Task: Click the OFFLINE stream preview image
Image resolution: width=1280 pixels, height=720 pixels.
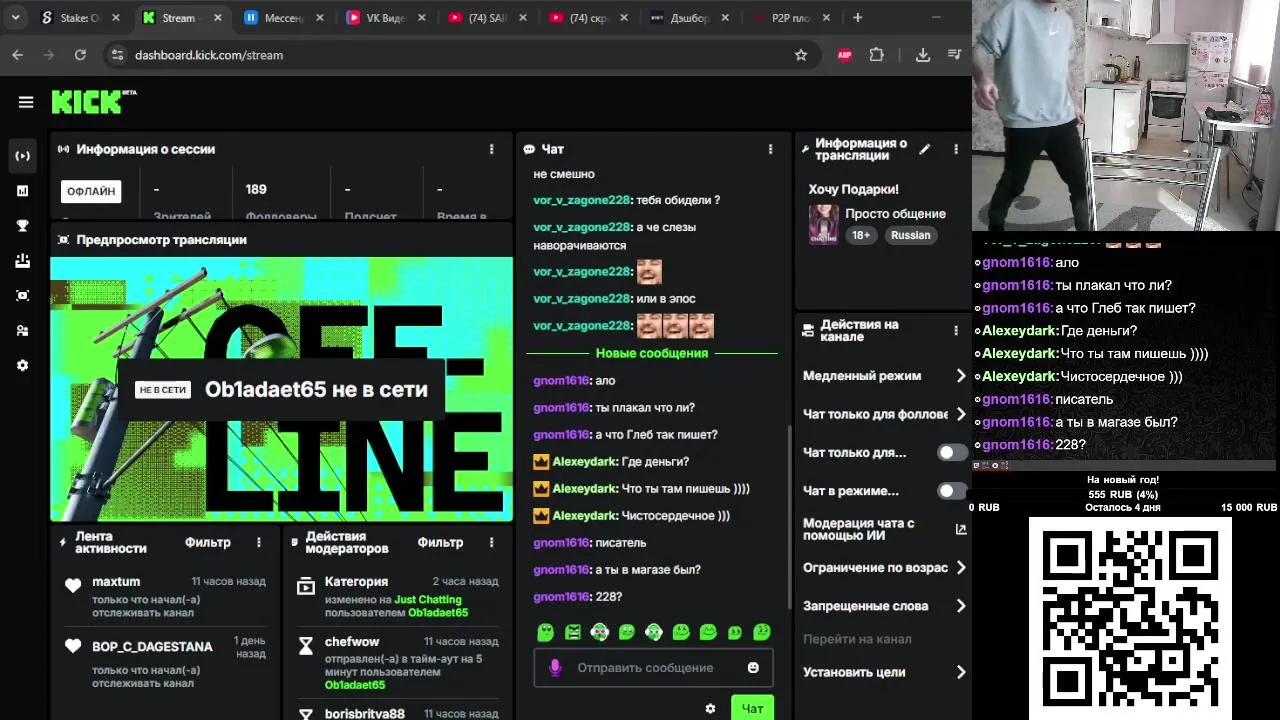Action: 281,389
